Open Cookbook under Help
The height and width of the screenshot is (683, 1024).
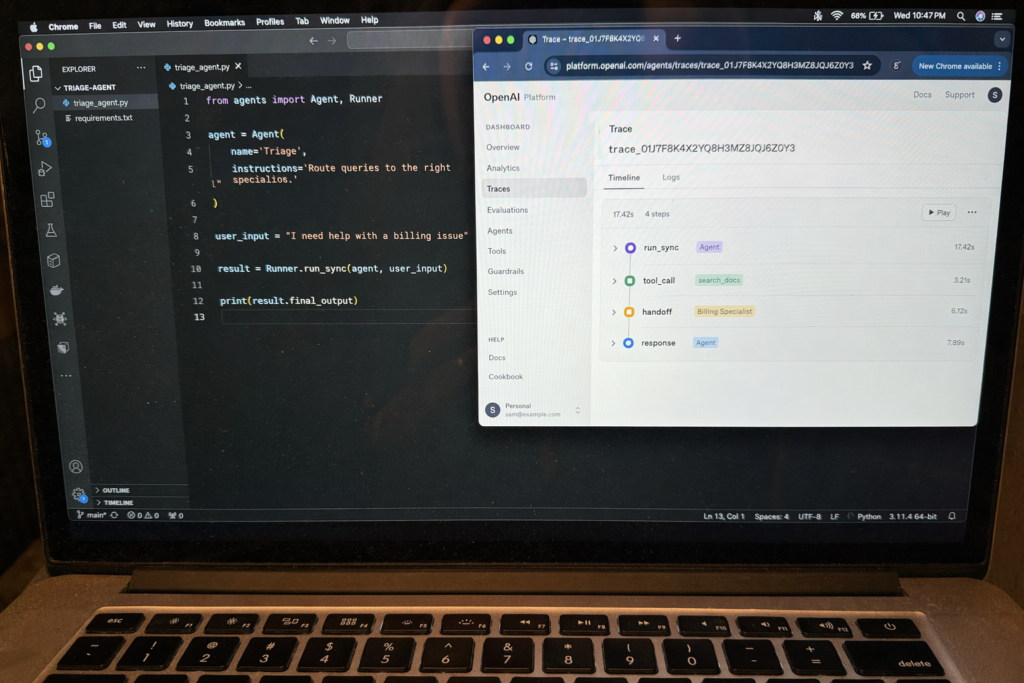(x=505, y=377)
